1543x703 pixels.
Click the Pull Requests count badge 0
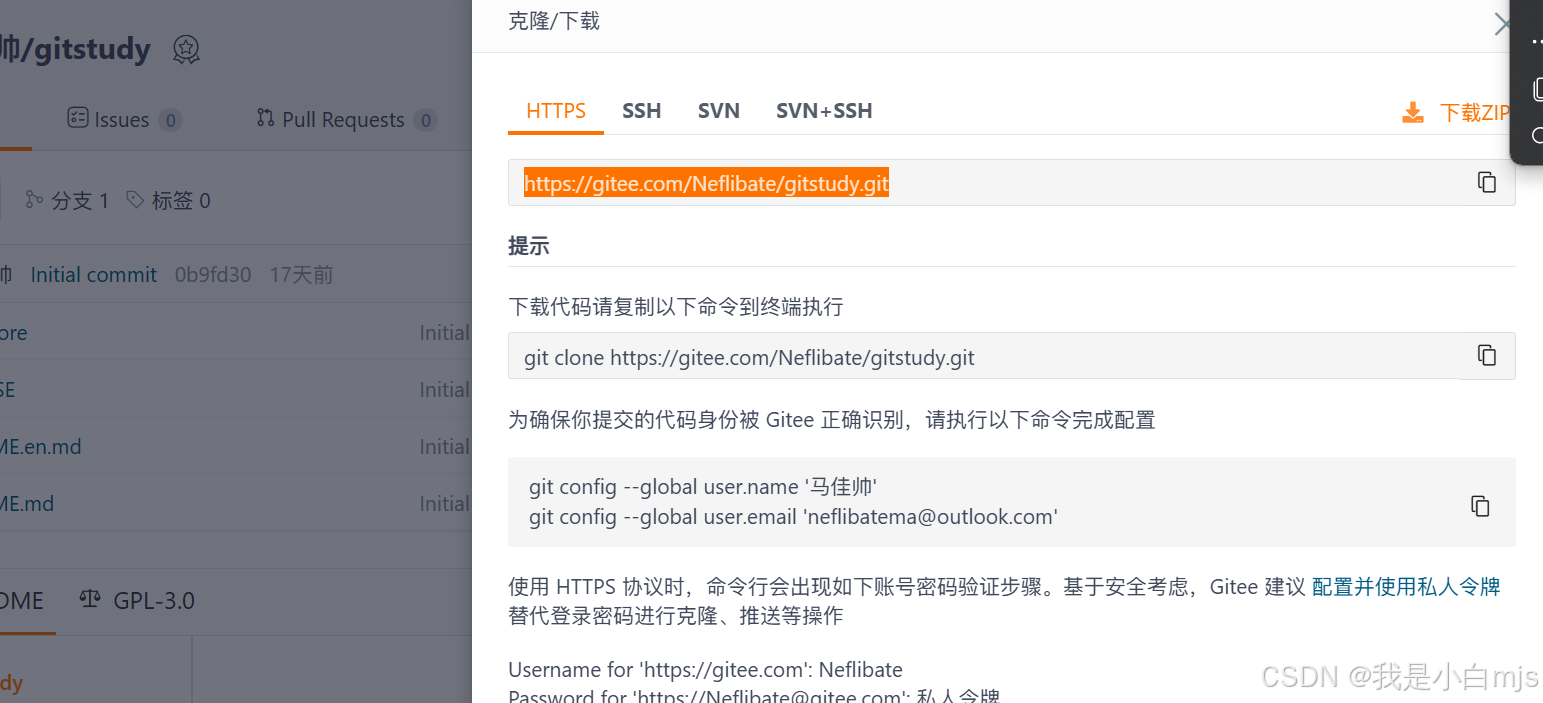[x=426, y=121]
